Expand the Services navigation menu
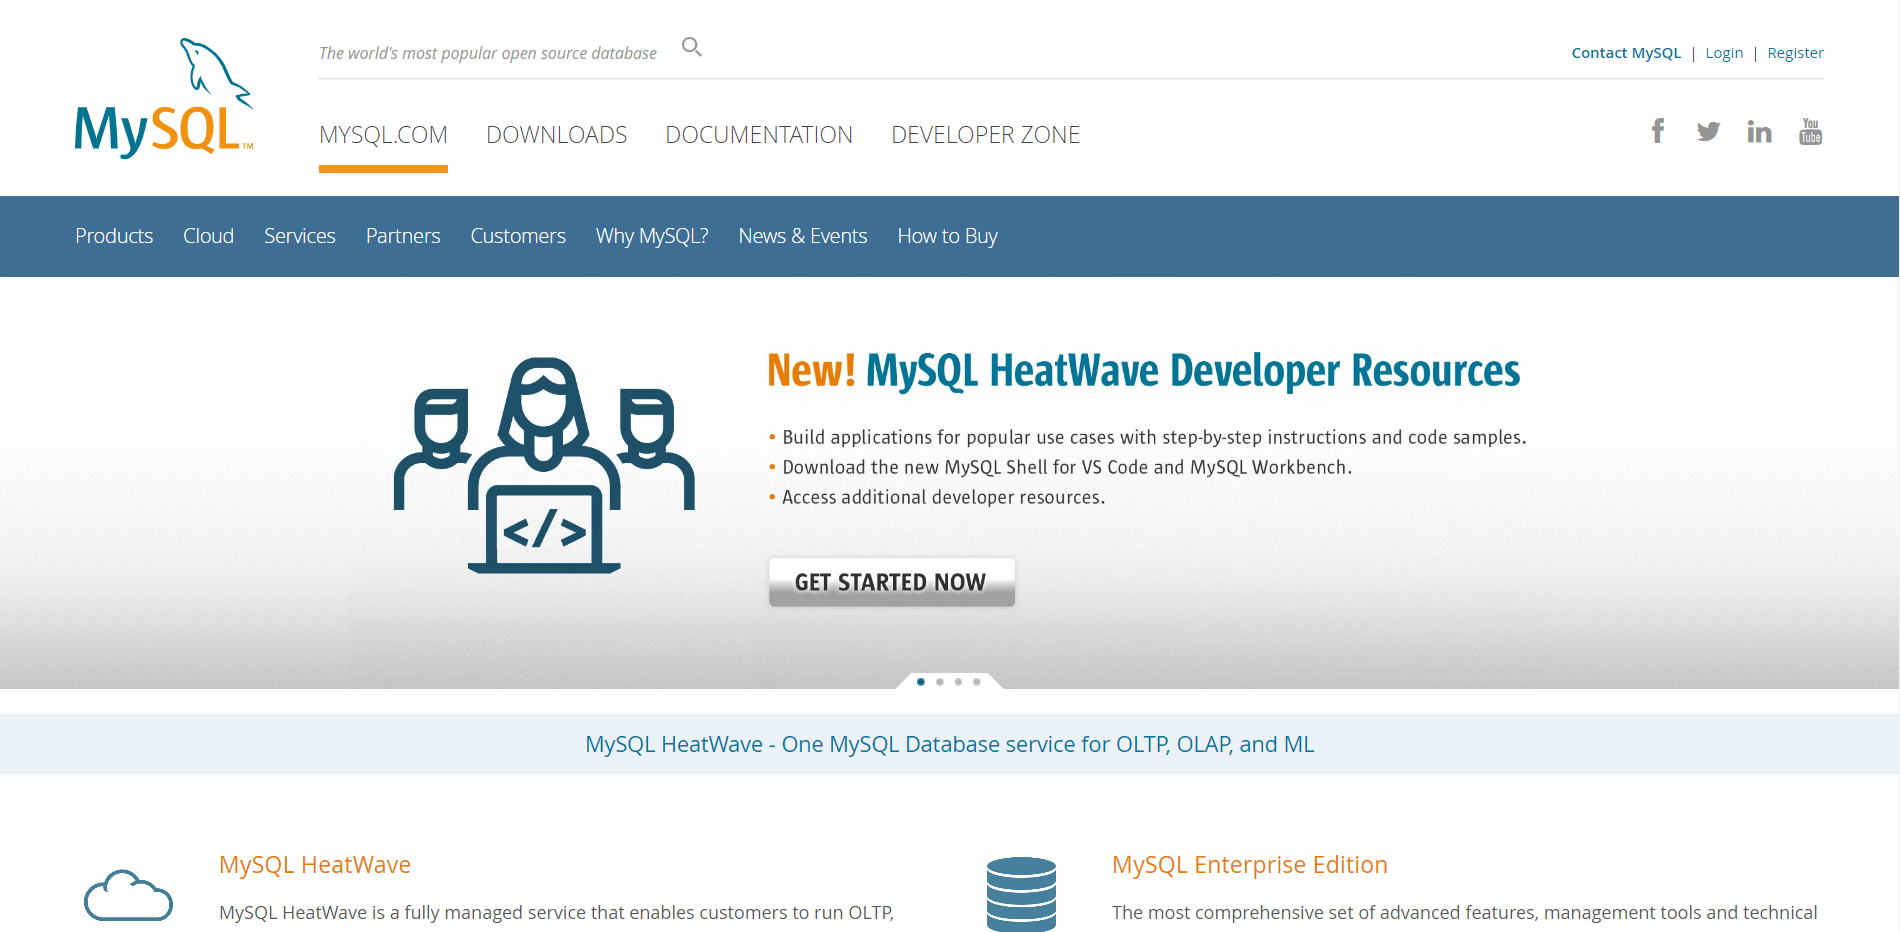The height and width of the screenshot is (932, 1900). tap(299, 236)
